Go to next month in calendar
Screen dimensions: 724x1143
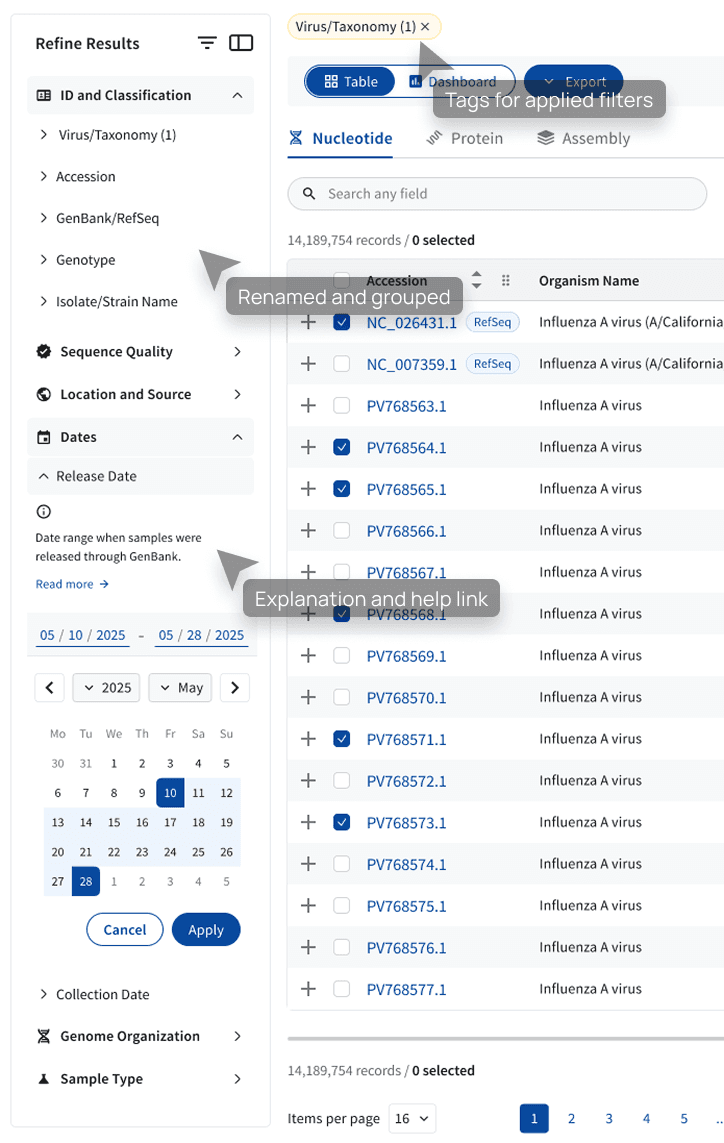click(235, 687)
